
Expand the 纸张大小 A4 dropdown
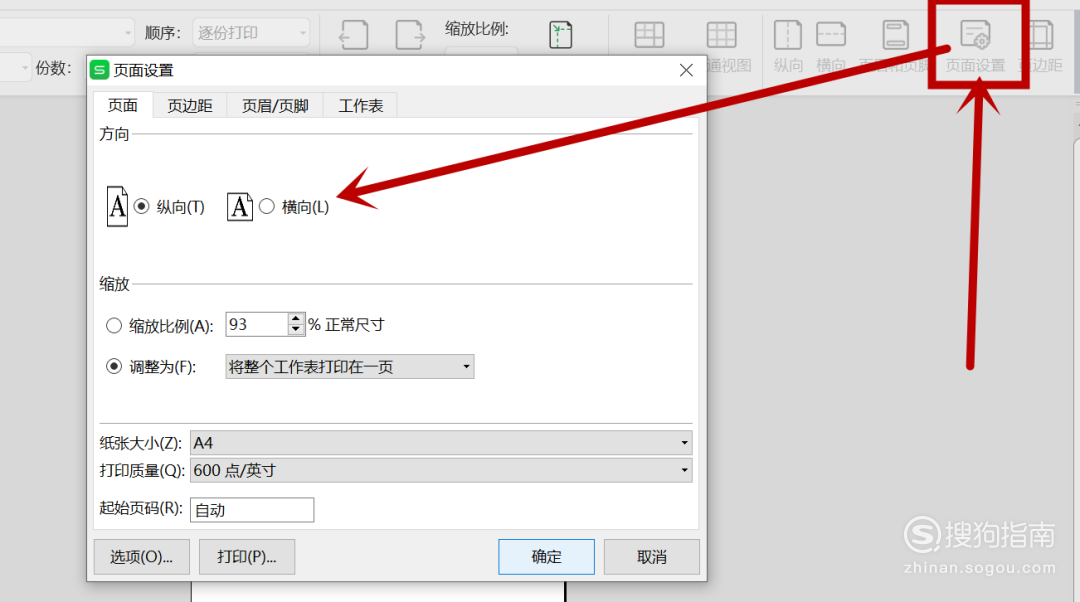click(x=441, y=443)
